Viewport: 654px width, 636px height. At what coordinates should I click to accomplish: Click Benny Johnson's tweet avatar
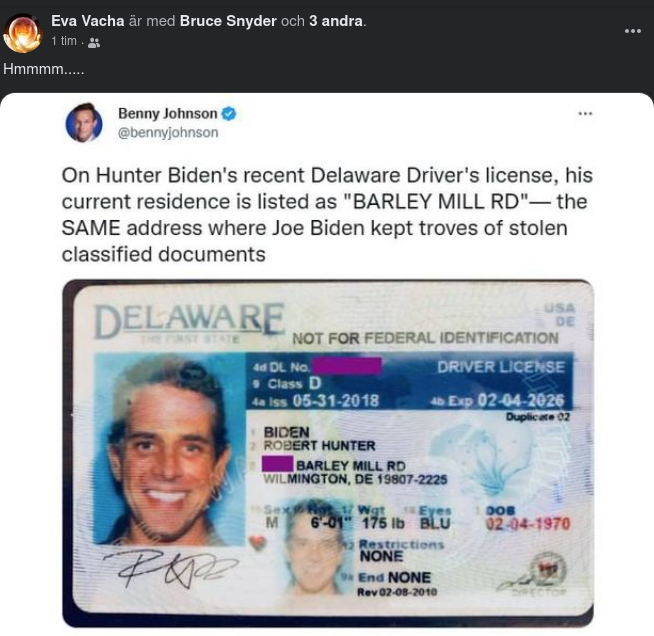pyautogui.click(x=84, y=123)
